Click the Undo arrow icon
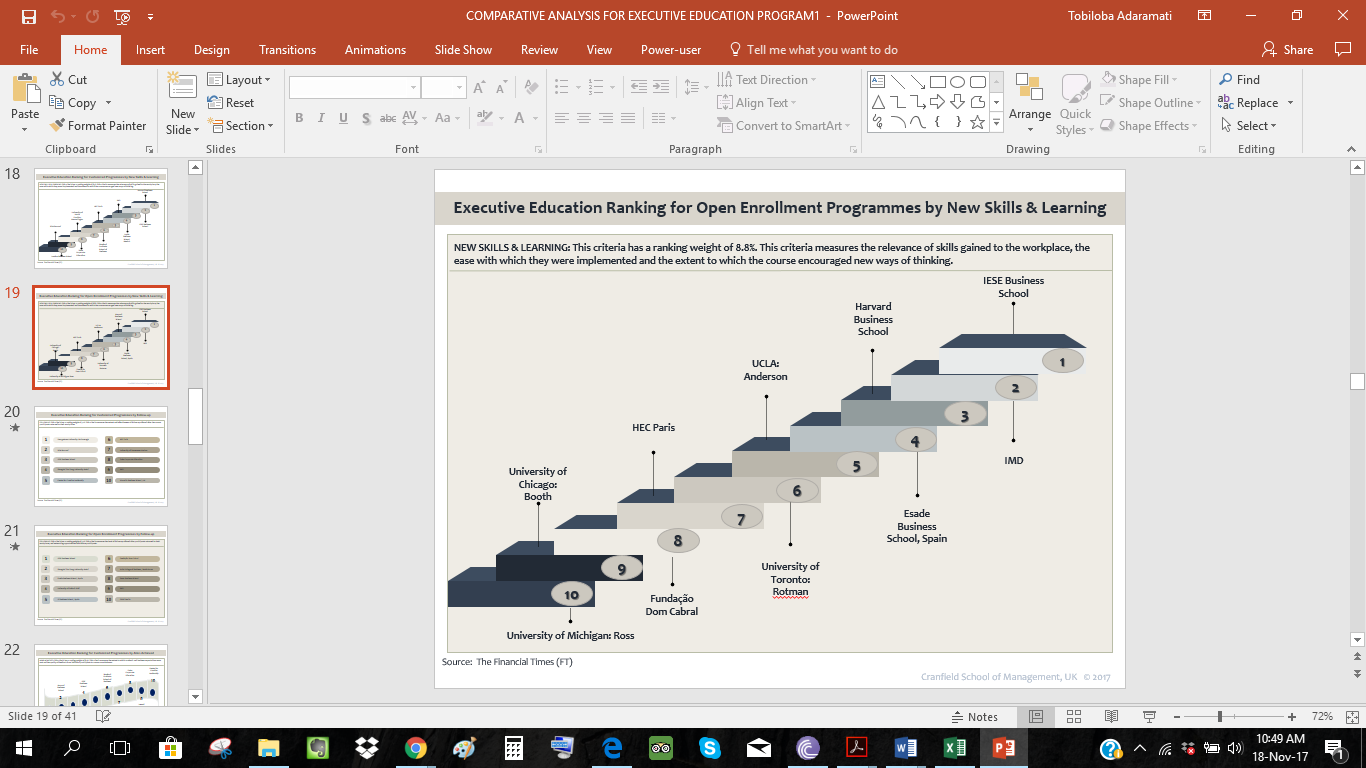This screenshot has width=1366, height=768. point(58,16)
